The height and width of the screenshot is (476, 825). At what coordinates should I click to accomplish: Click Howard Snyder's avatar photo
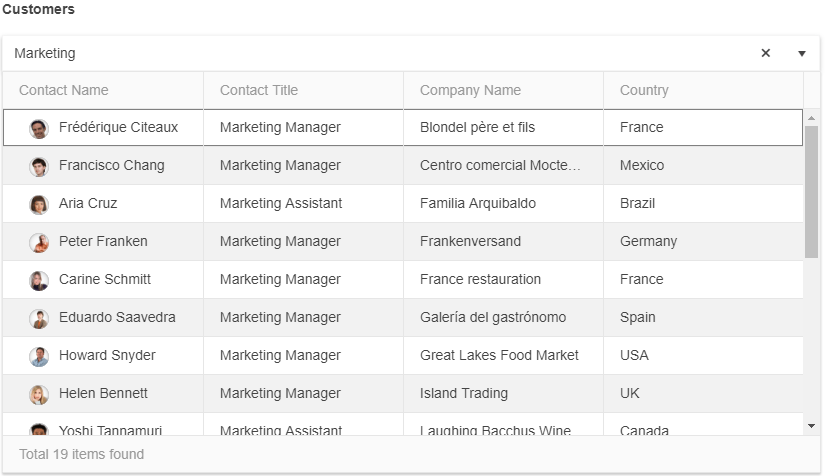(39, 356)
